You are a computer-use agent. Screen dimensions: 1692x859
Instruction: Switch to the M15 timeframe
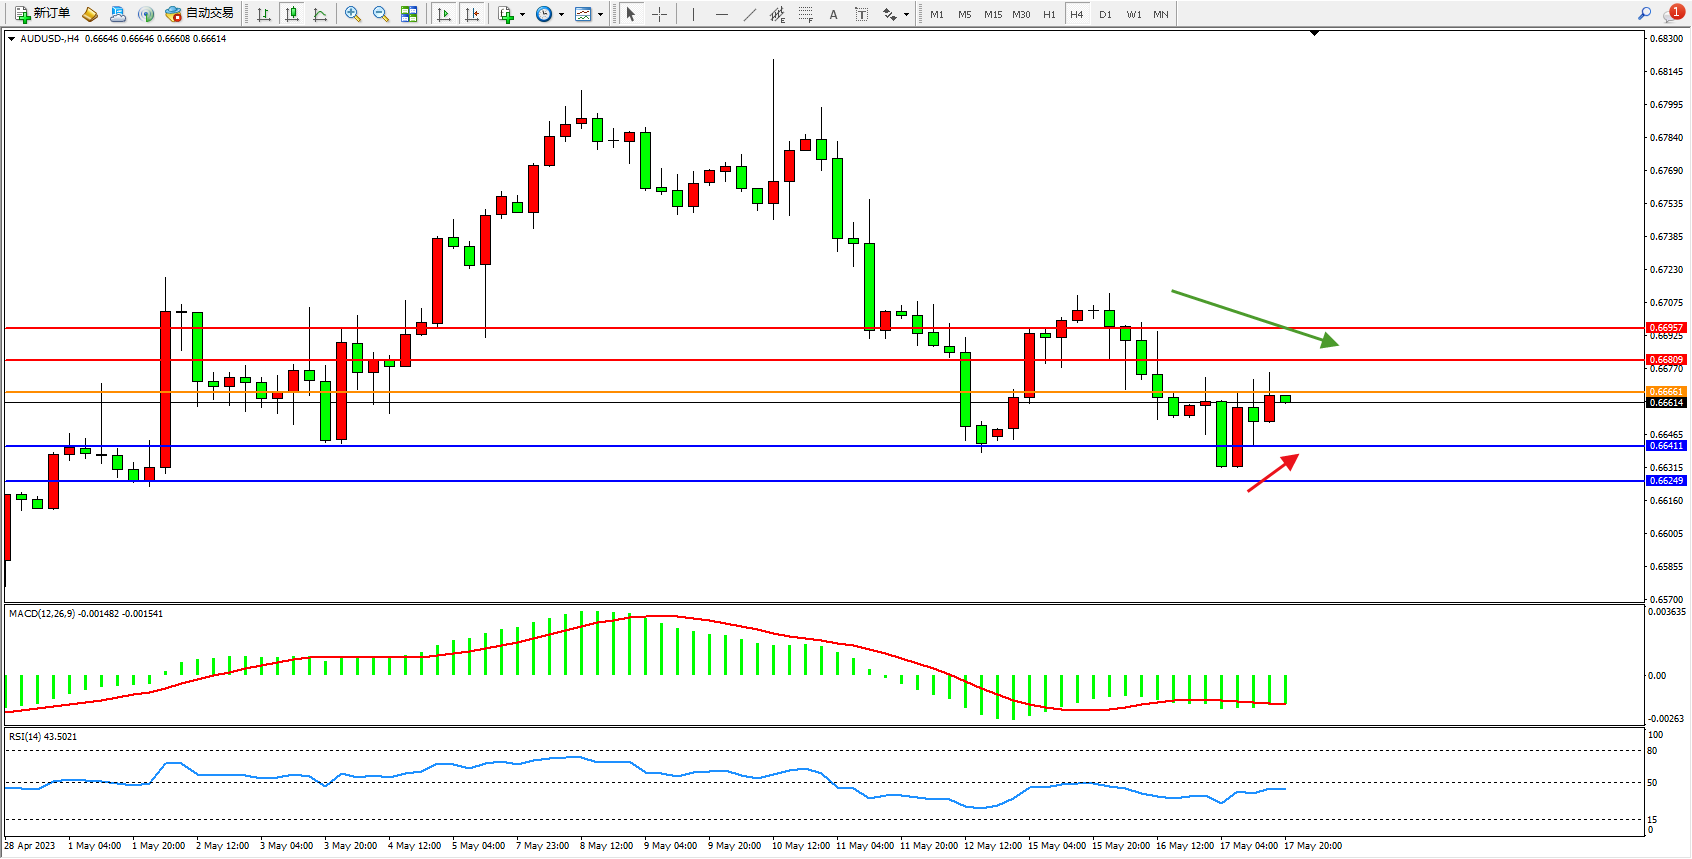(992, 14)
